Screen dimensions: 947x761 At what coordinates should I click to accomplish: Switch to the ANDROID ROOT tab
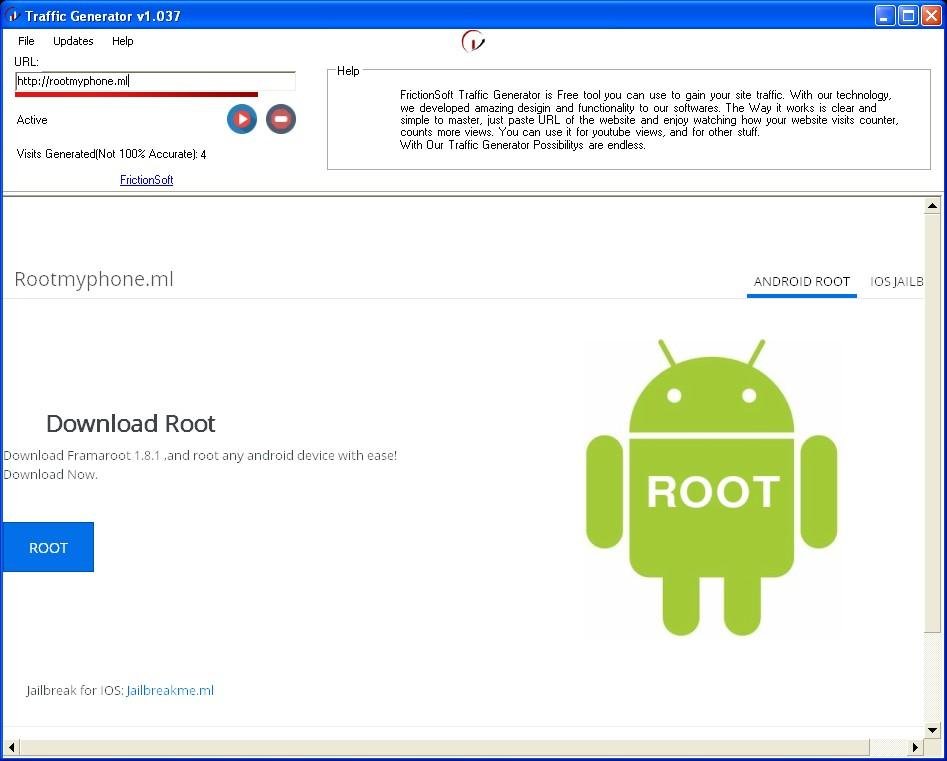click(801, 281)
